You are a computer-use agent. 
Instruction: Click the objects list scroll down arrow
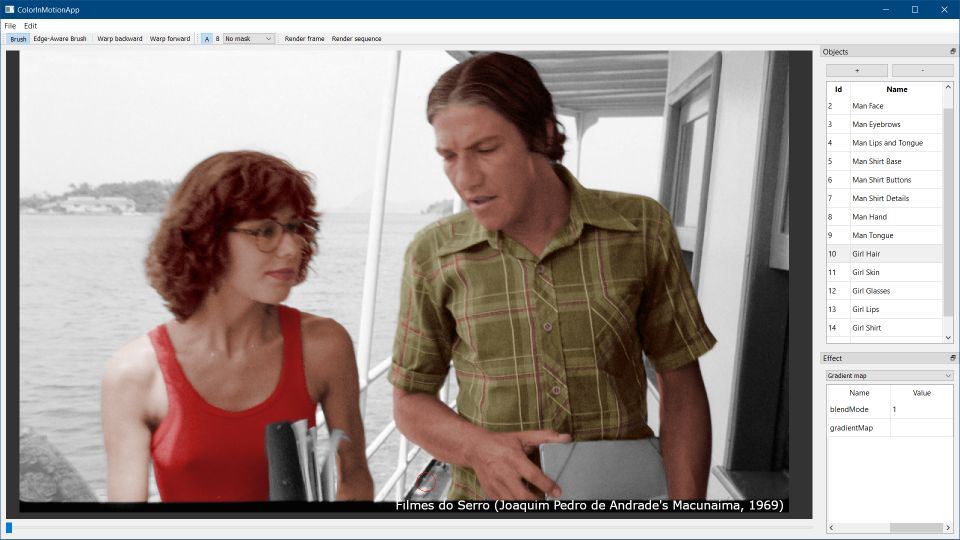pos(948,337)
